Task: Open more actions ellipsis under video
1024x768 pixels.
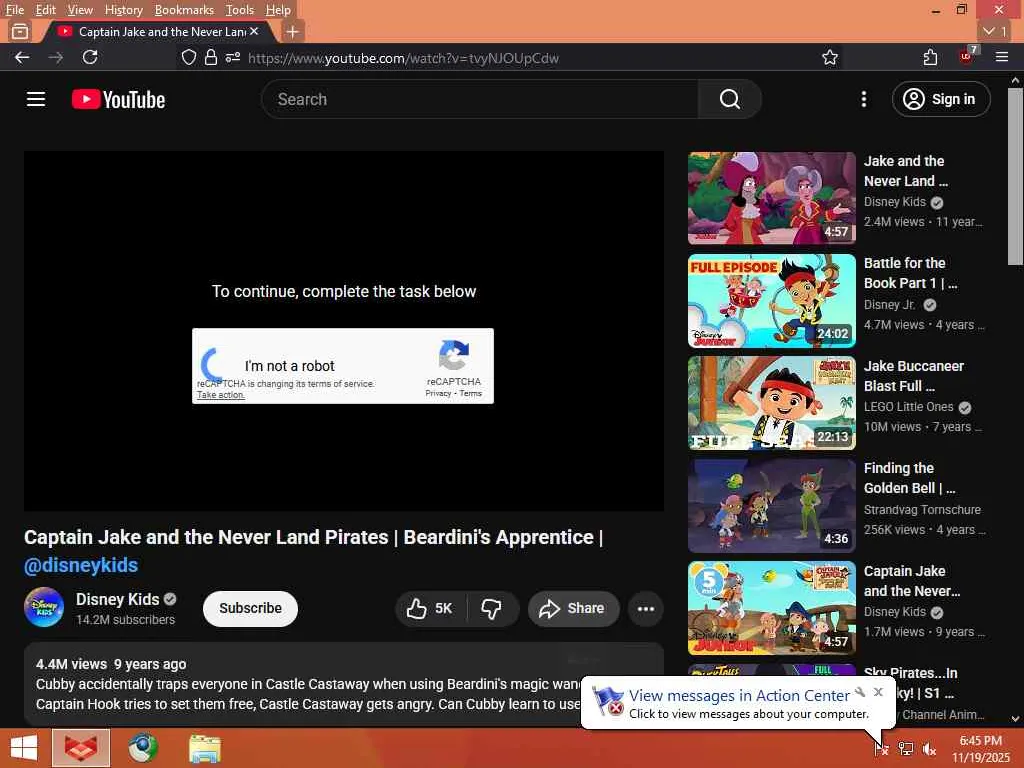Action: coord(646,609)
